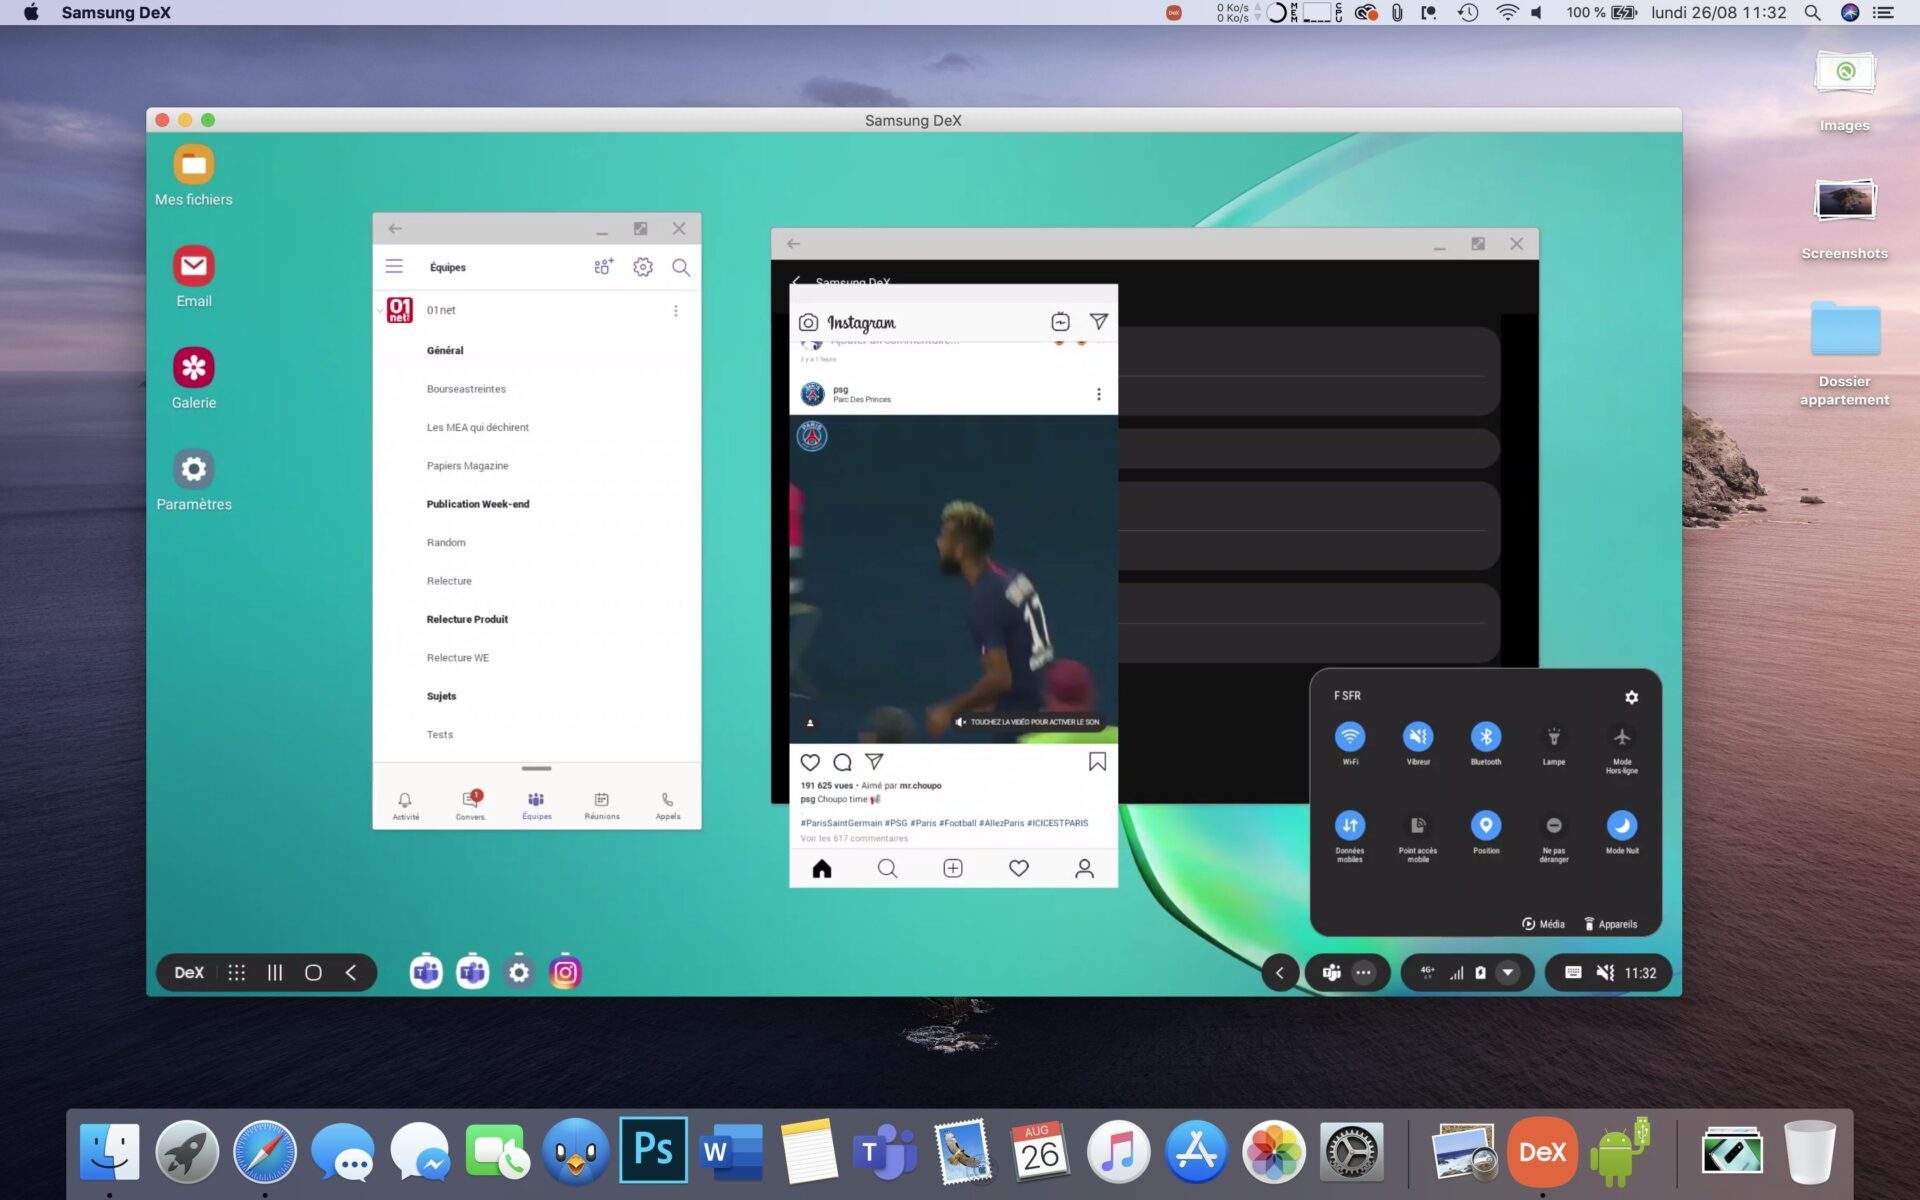Open the Instagram activity heart tab
Viewport: 1920px width, 1200px height.
click(1019, 869)
